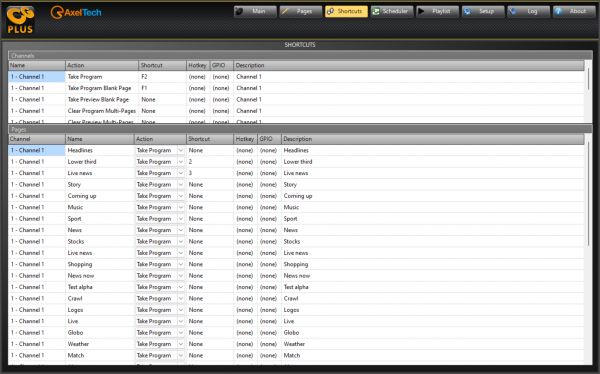The width and height of the screenshot is (600, 374).
Task: Open the Log tab
Action: (528, 11)
